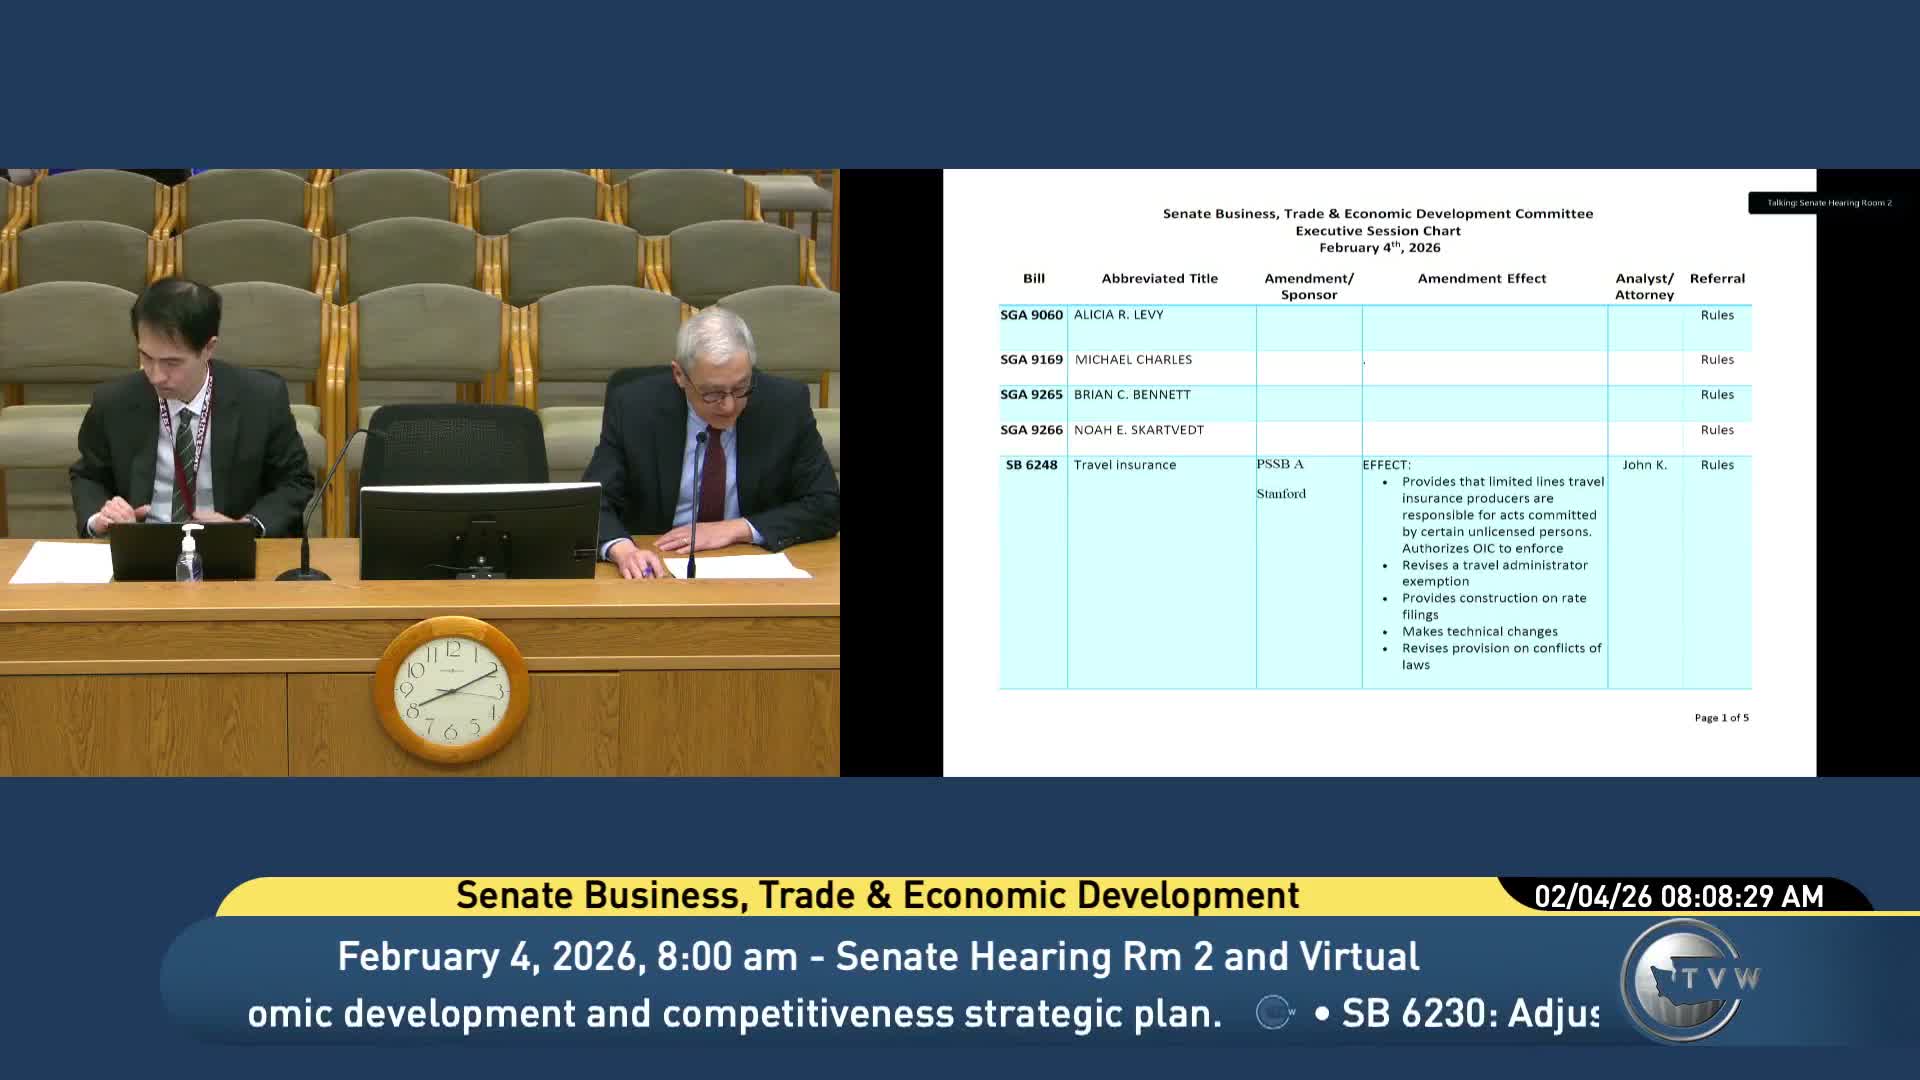
Task: Click the 'John K.' analyst name
Action: click(1644, 465)
